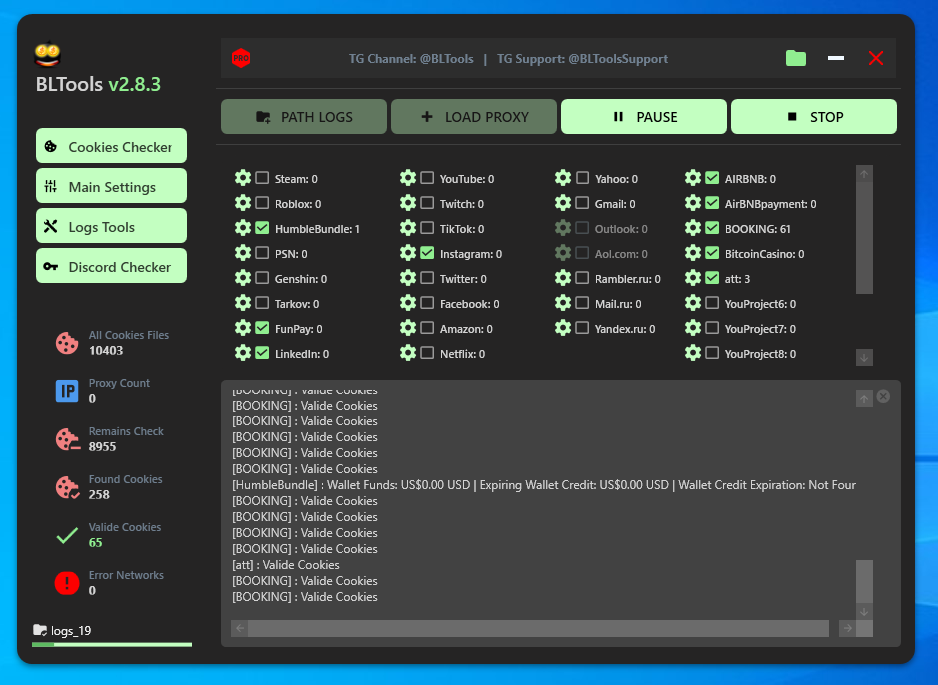
Task: Open settings gear for TikTok
Action: 408,228
